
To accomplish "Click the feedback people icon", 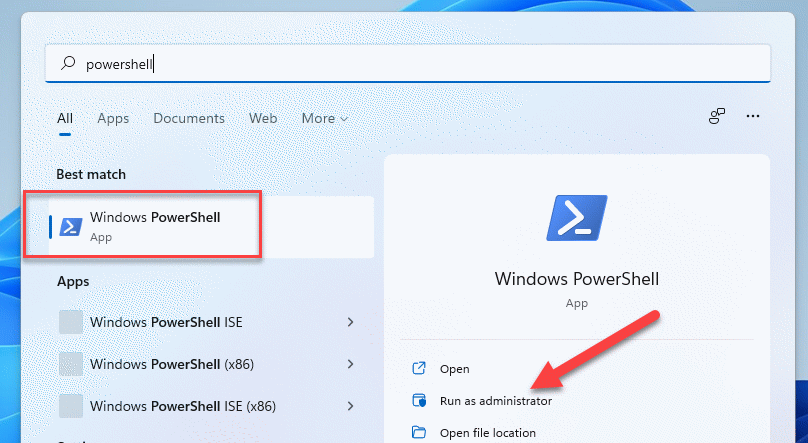I will coord(717,116).
